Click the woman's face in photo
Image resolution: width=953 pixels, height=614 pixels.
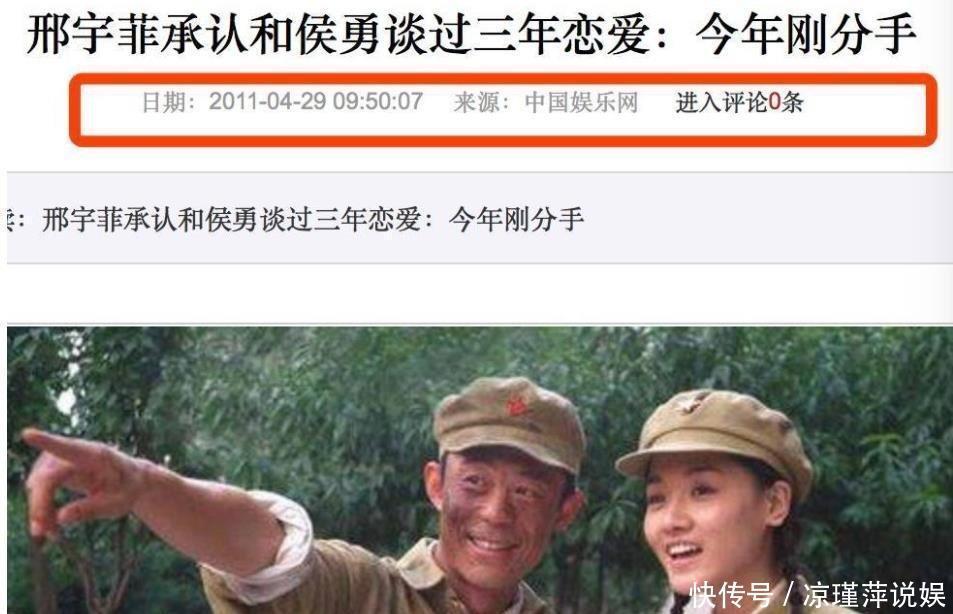(705, 523)
